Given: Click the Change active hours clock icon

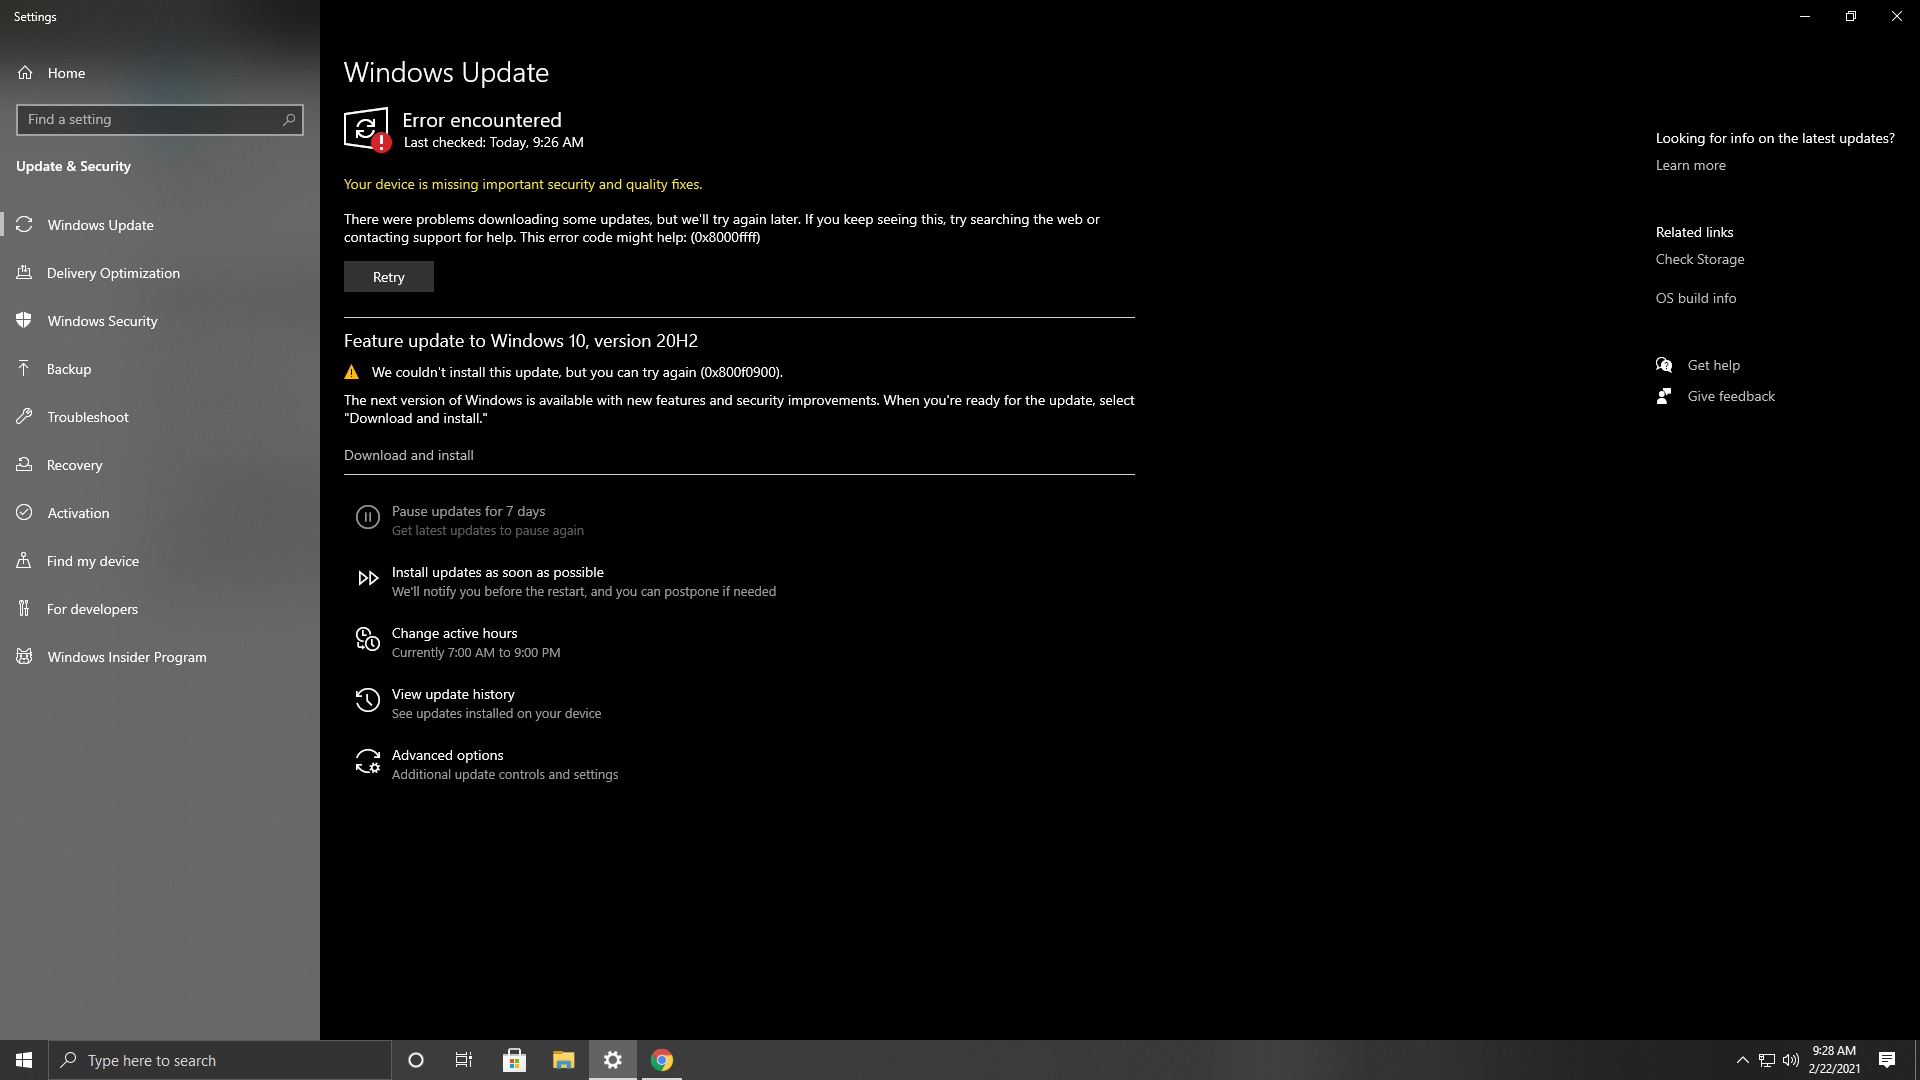Looking at the screenshot, I should pos(368,639).
